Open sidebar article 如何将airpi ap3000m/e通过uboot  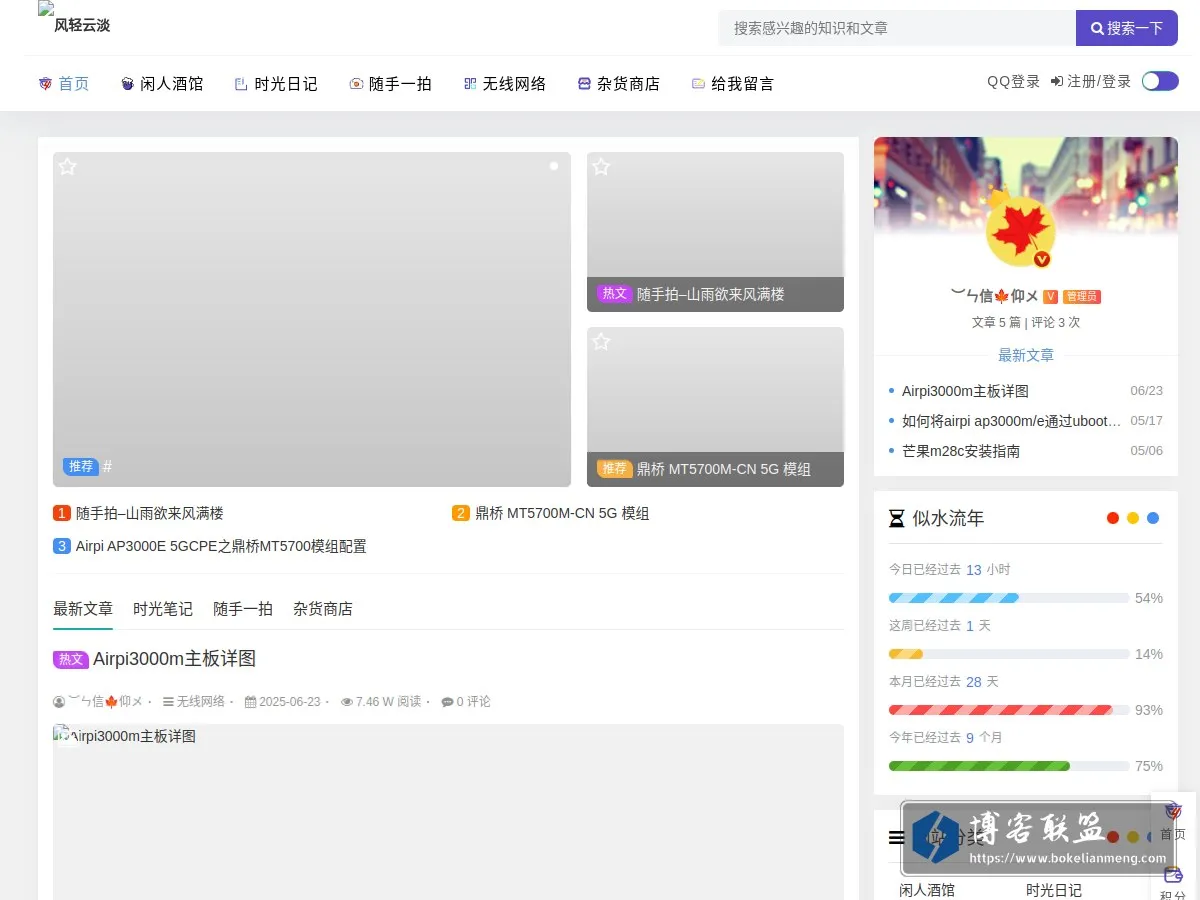(x=1011, y=421)
